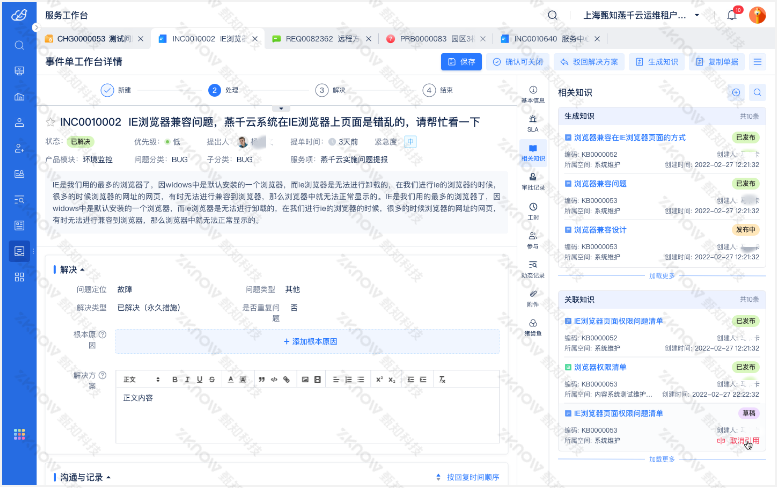Select the highlighted work order sidebar icon
Viewport: 777px width, 488px height.
[x=19, y=251]
